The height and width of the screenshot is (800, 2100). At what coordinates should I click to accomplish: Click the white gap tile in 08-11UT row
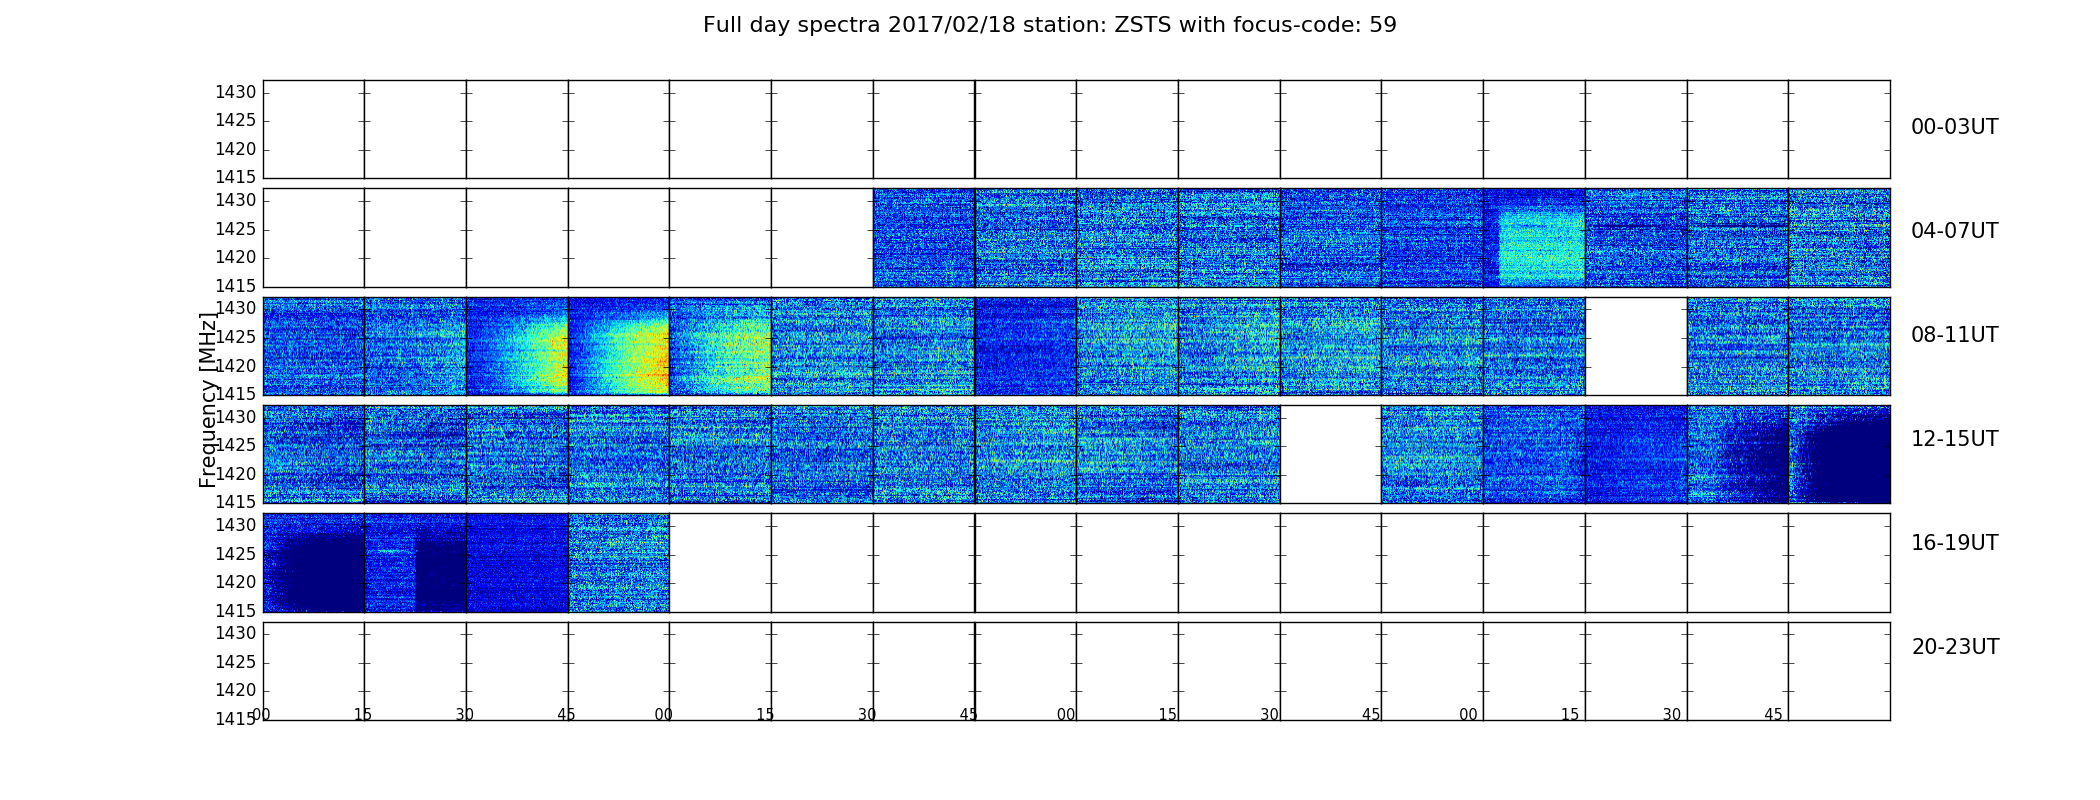point(1636,346)
